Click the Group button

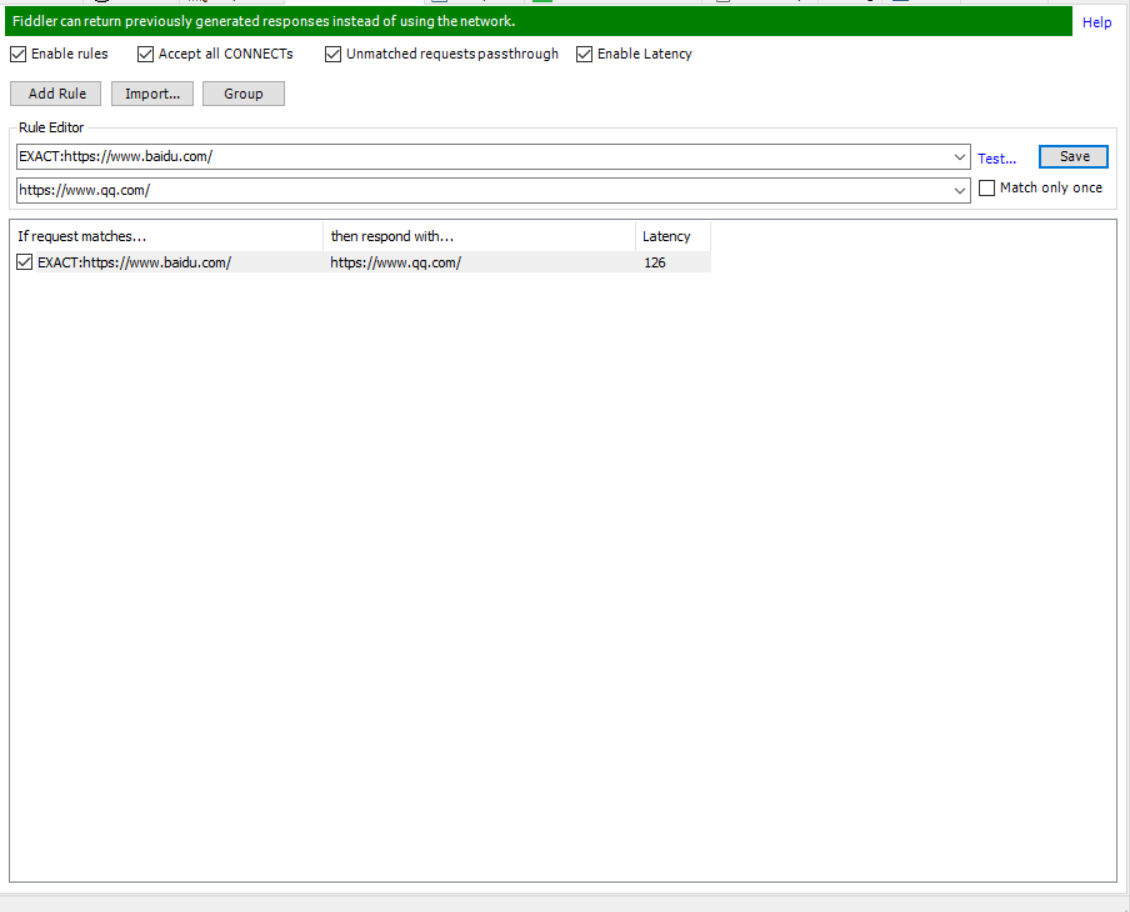pyautogui.click(x=244, y=94)
